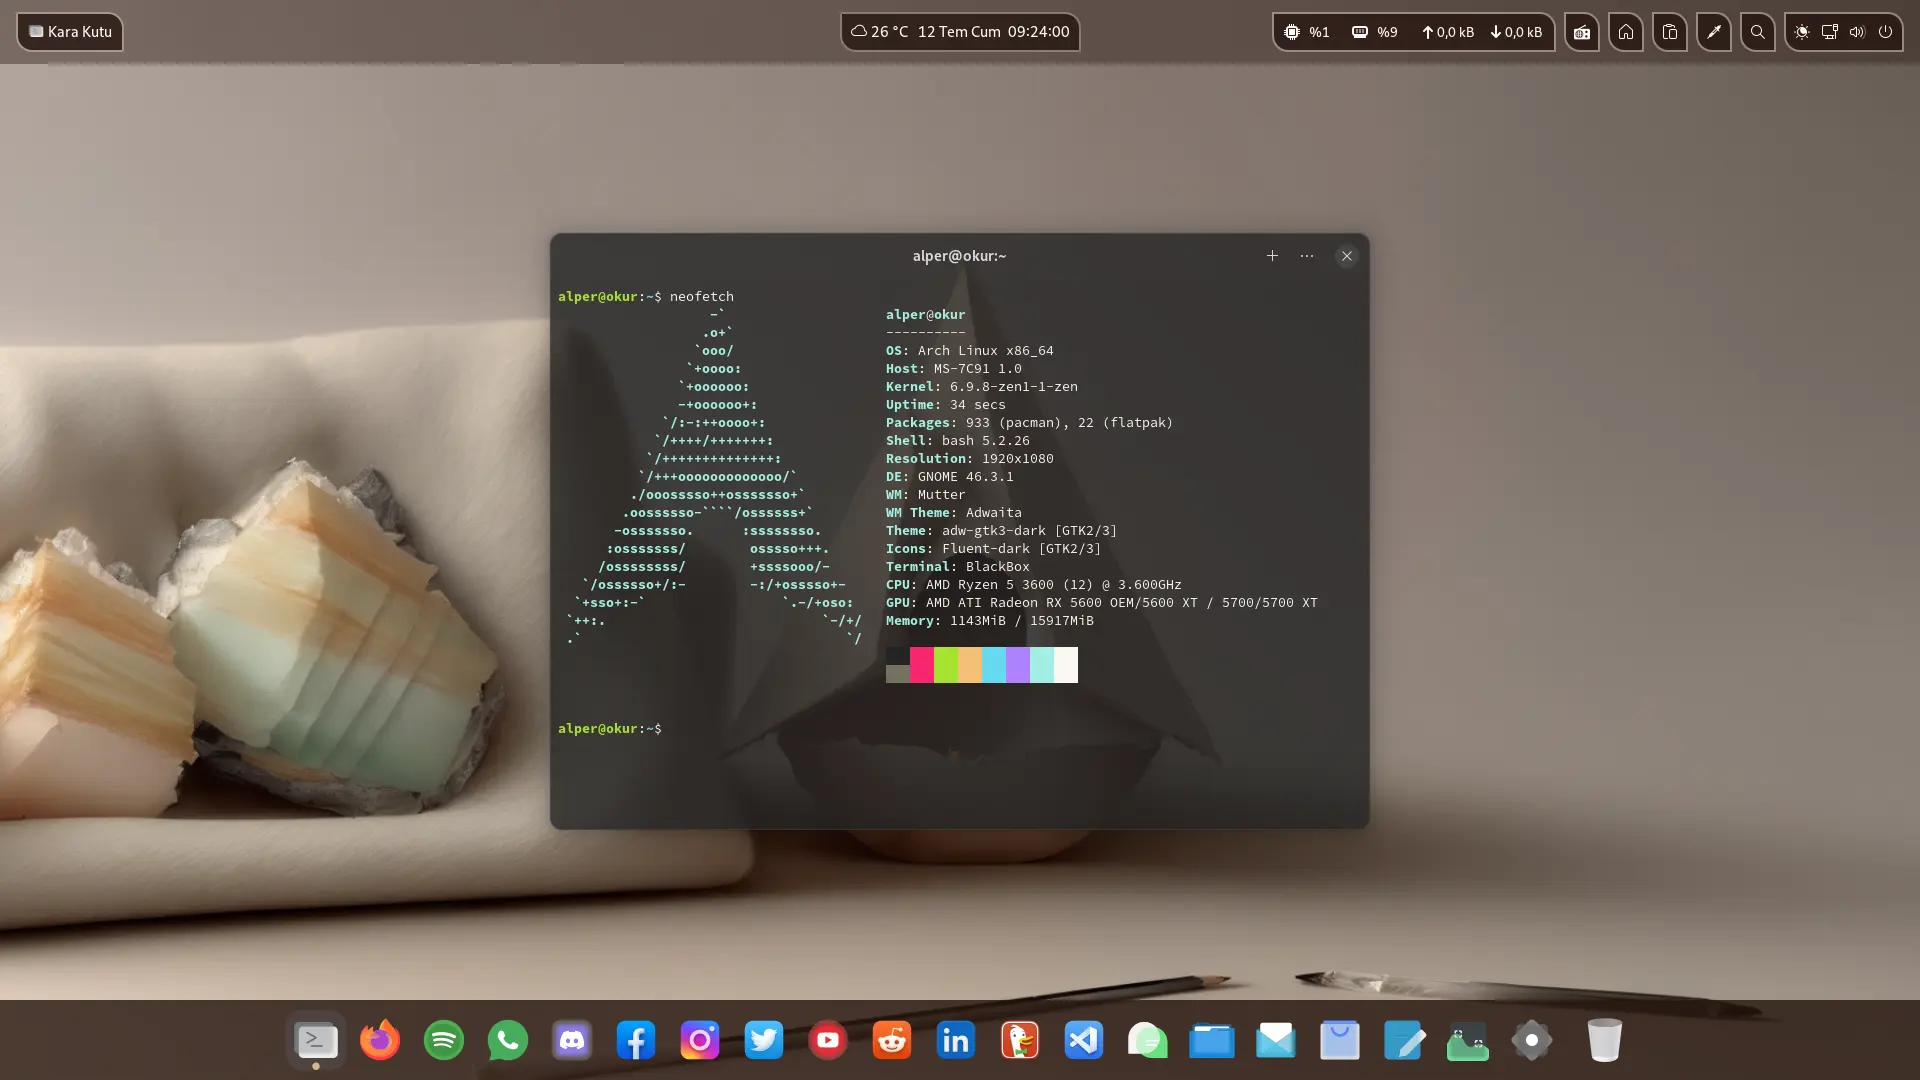Image resolution: width=1920 pixels, height=1080 pixels.
Task: Click the 'Shell: bash 5.2.26' line
Action: pos(958,441)
